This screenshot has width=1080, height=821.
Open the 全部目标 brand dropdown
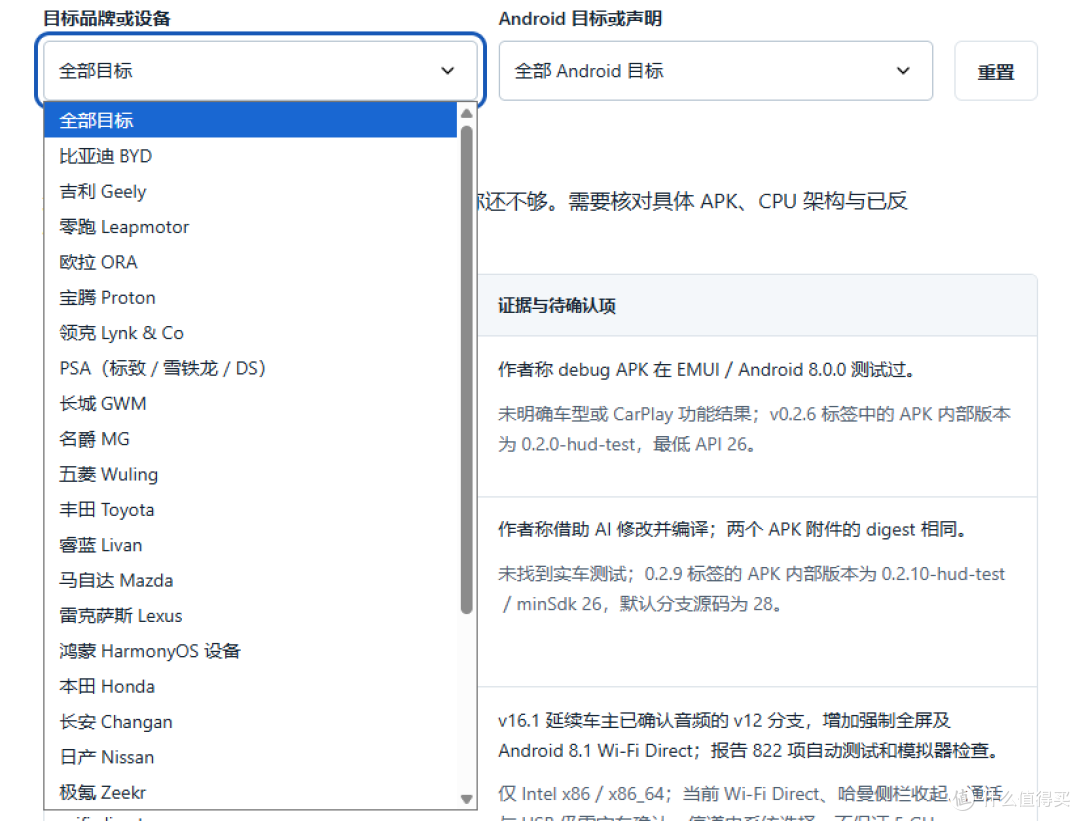point(260,71)
